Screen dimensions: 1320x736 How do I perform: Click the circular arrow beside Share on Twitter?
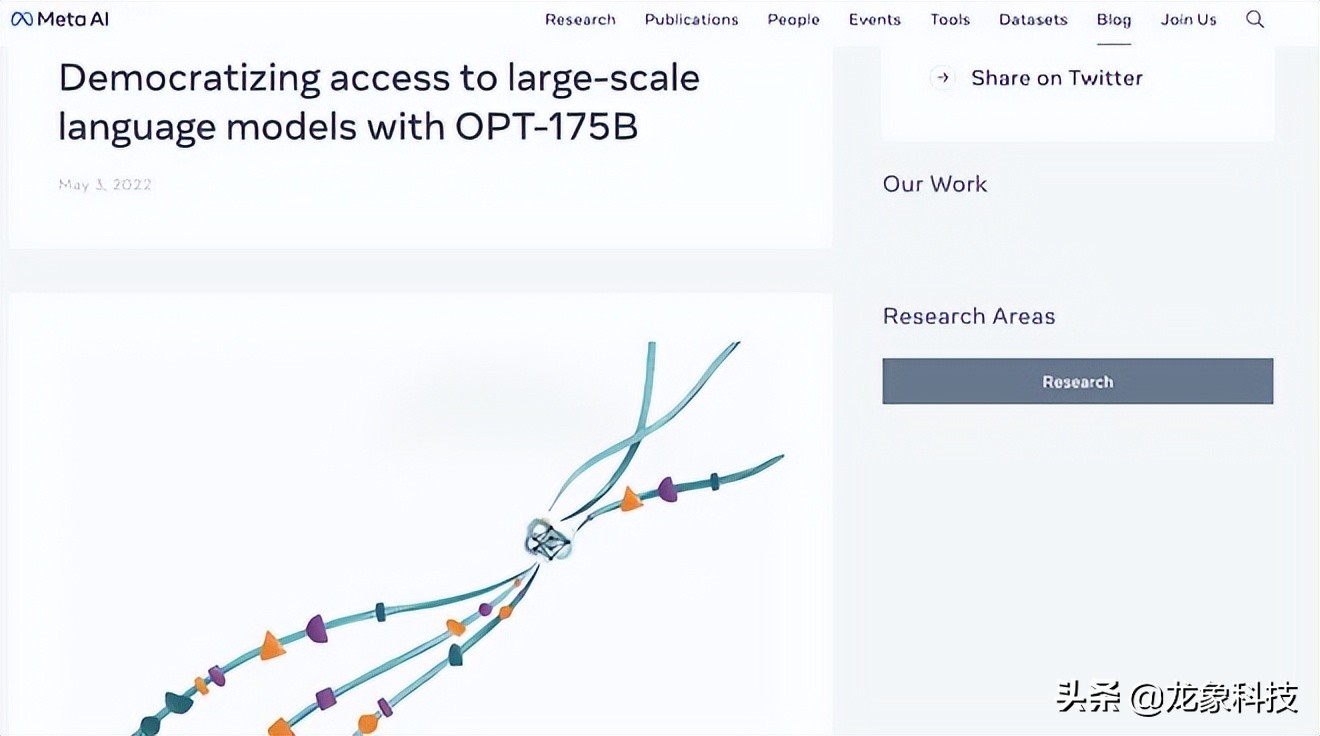click(x=941, y=77)
